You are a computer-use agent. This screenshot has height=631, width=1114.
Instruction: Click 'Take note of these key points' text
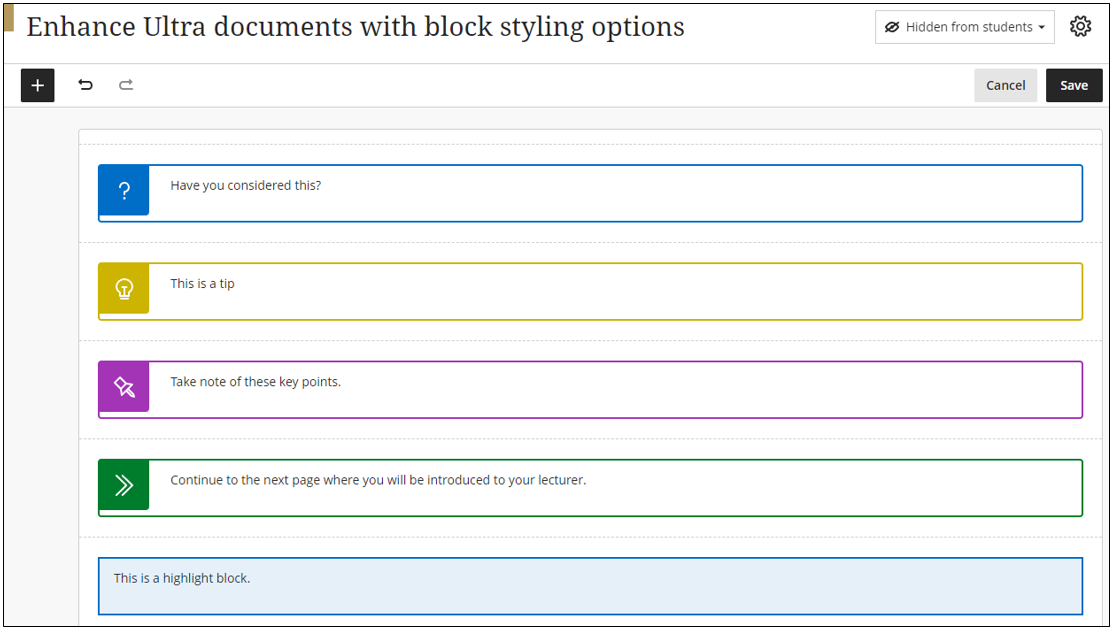256,381
